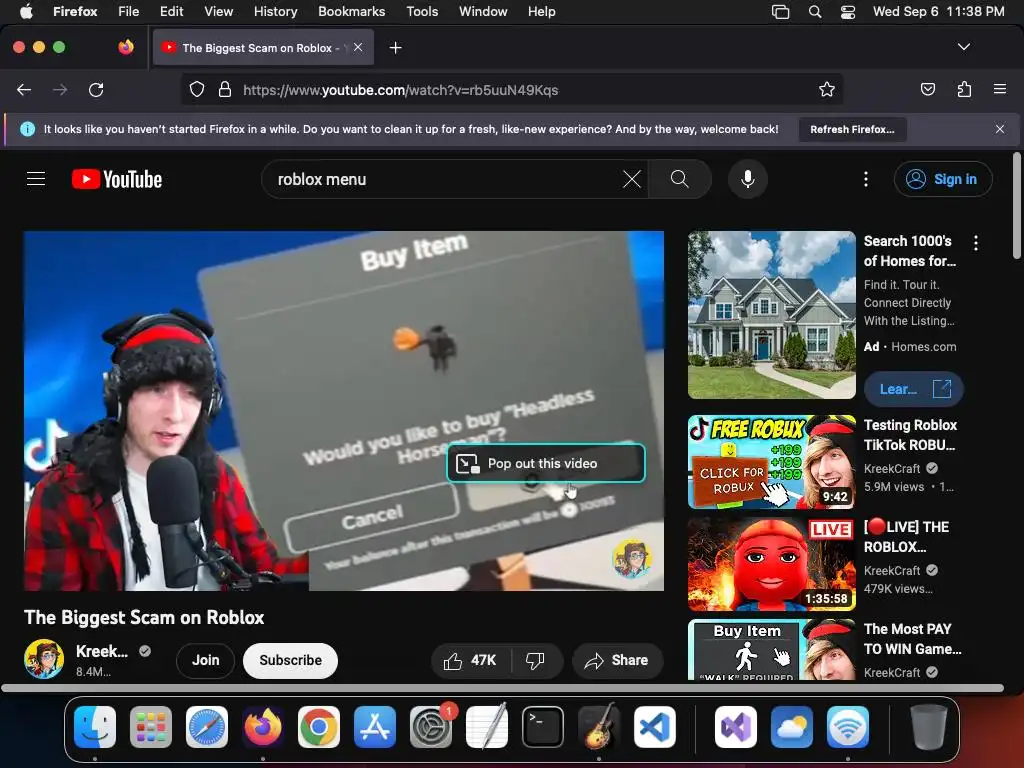Launch Google Chrome from the Dock
The width and height of the screenshot is (1024, 768).
[319, 727]
